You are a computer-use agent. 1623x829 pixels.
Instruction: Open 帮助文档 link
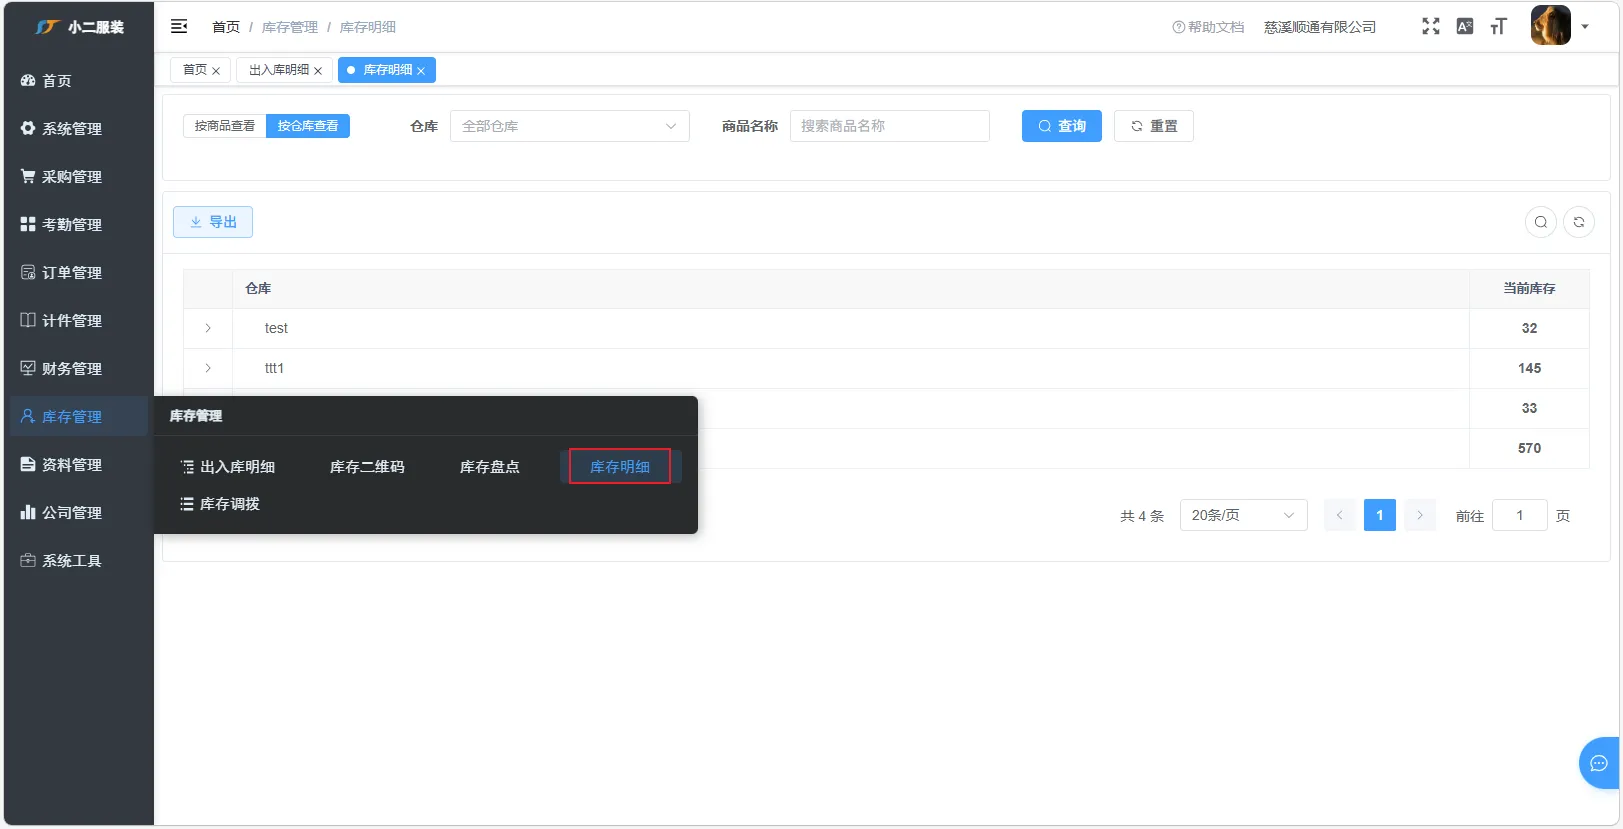tap(1208, 27)
